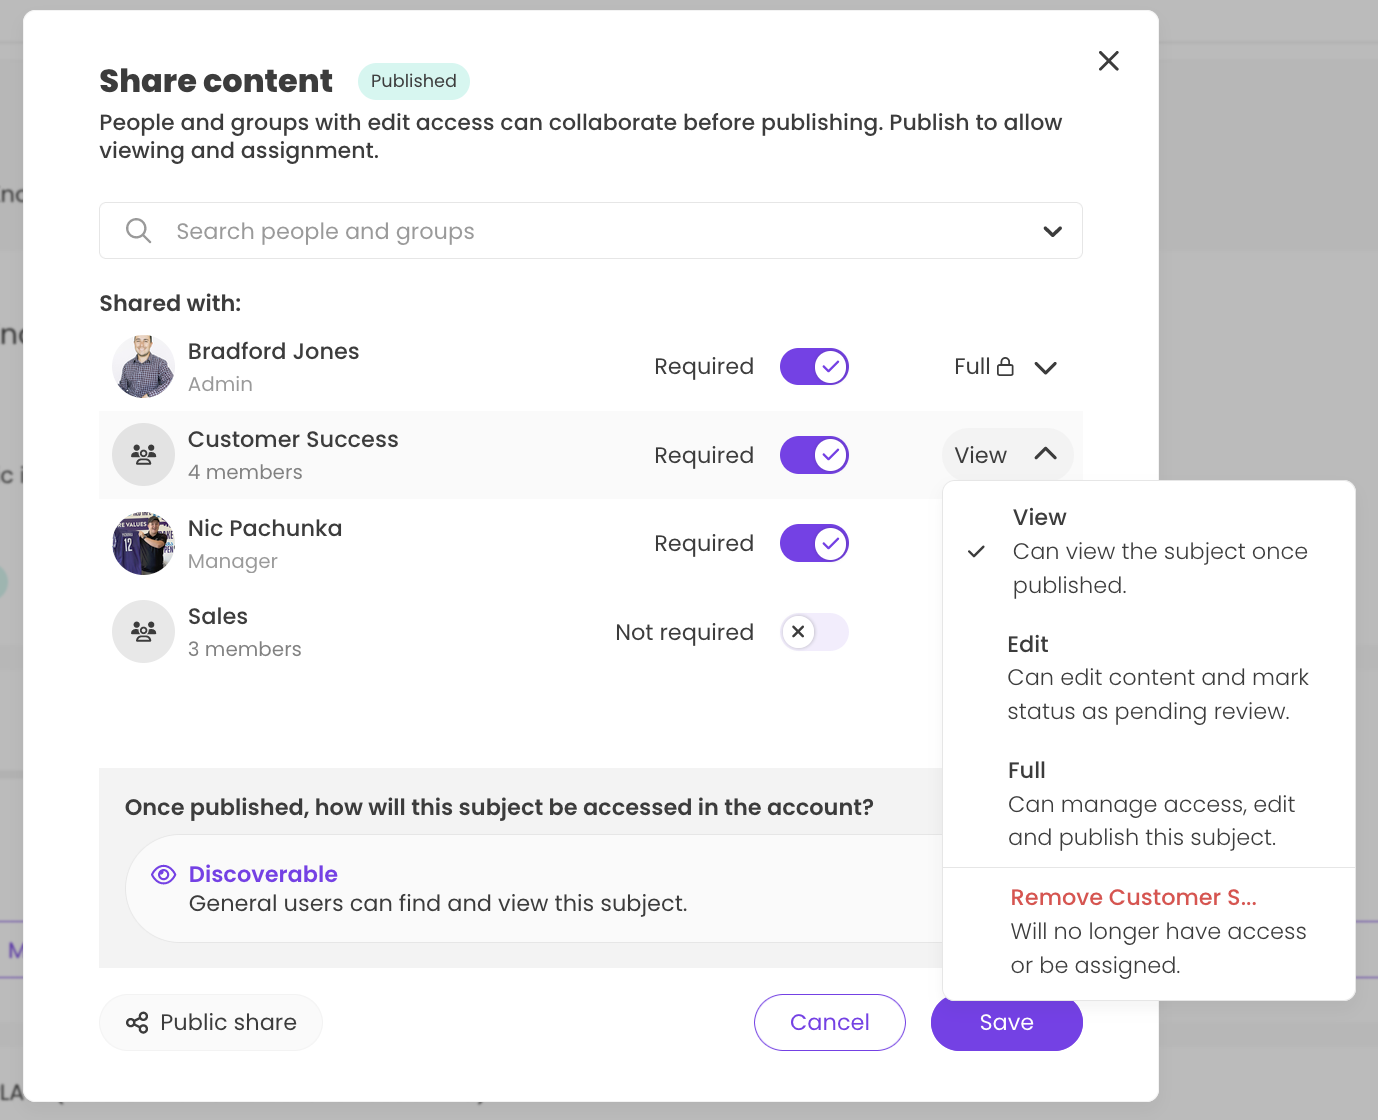The image size is (1378, 1120).
Task: Expand the search people dropdown arrow
Action: pyautogui.click(x=1052, y=231)
